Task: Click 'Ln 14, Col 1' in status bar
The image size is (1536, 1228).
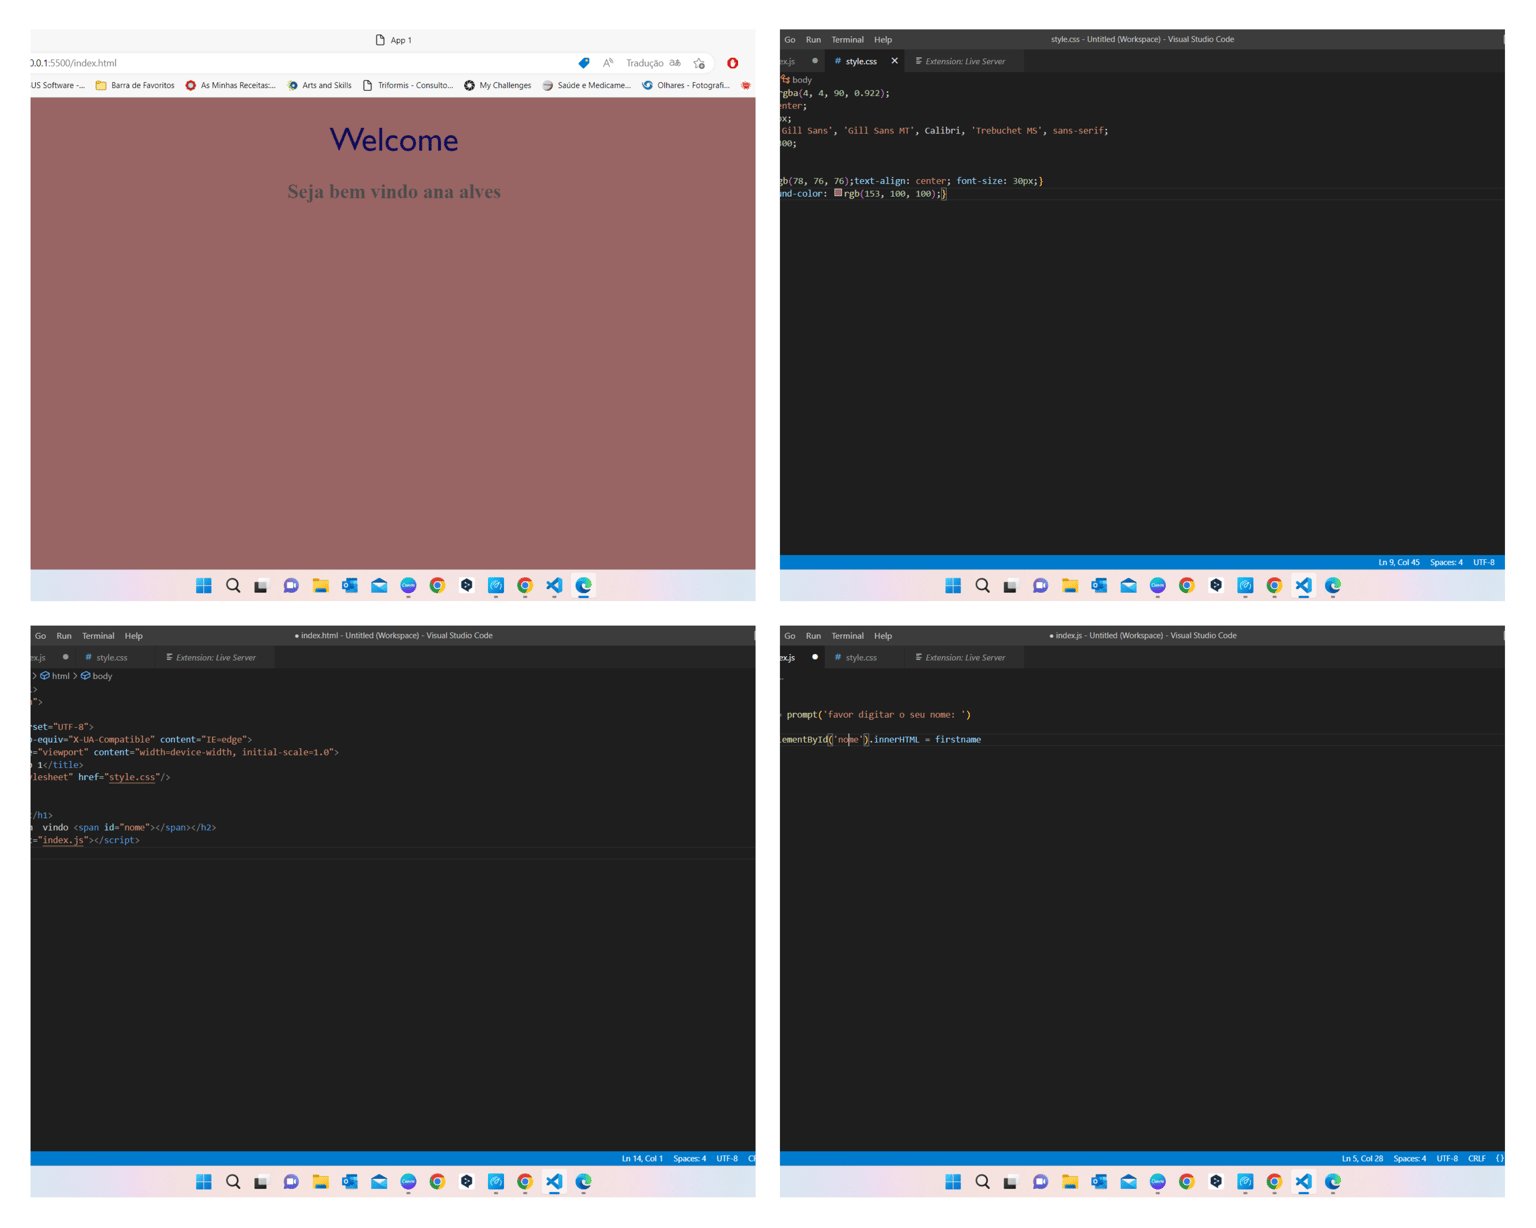Action: 642,1158
